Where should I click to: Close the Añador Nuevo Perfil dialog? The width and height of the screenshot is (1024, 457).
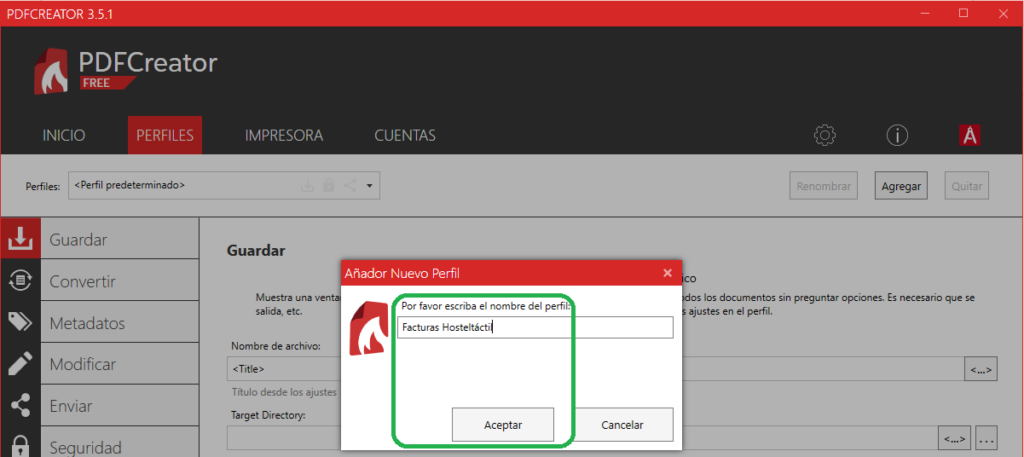667,272
